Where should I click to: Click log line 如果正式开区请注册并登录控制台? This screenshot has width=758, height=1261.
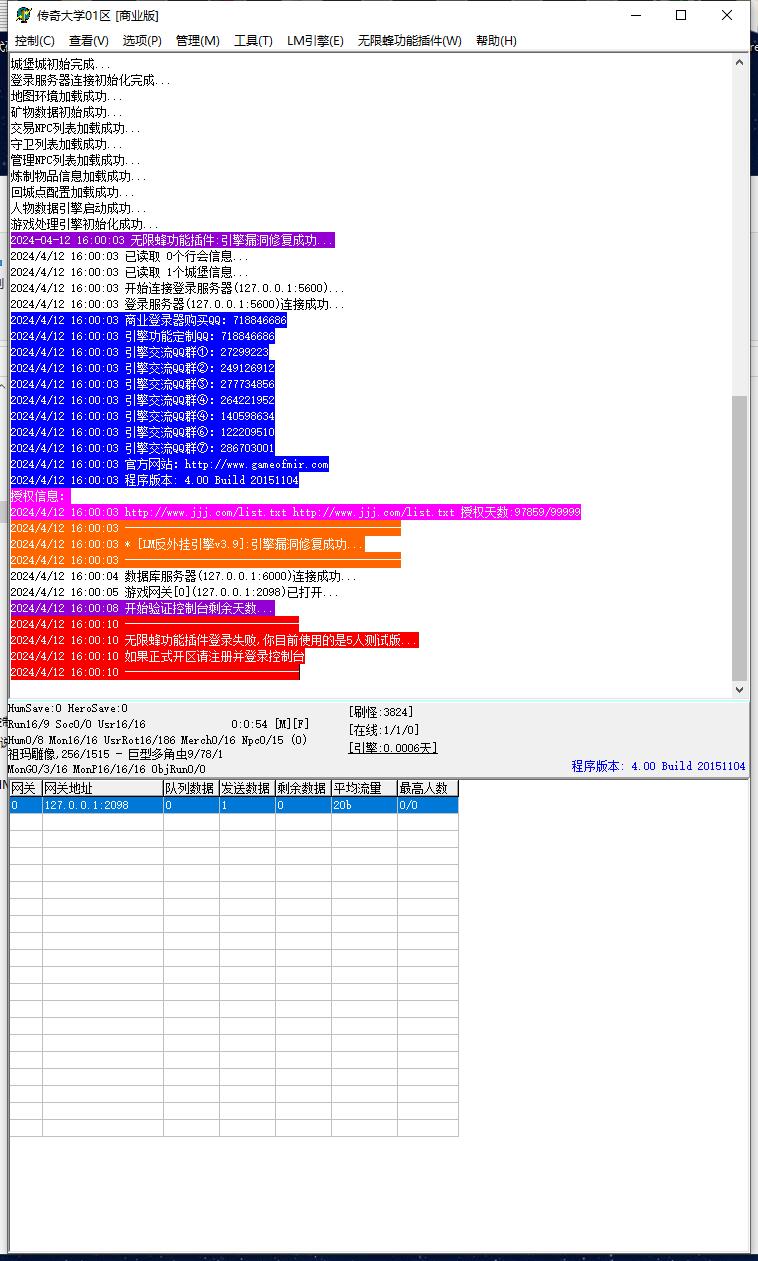(158, 656)
